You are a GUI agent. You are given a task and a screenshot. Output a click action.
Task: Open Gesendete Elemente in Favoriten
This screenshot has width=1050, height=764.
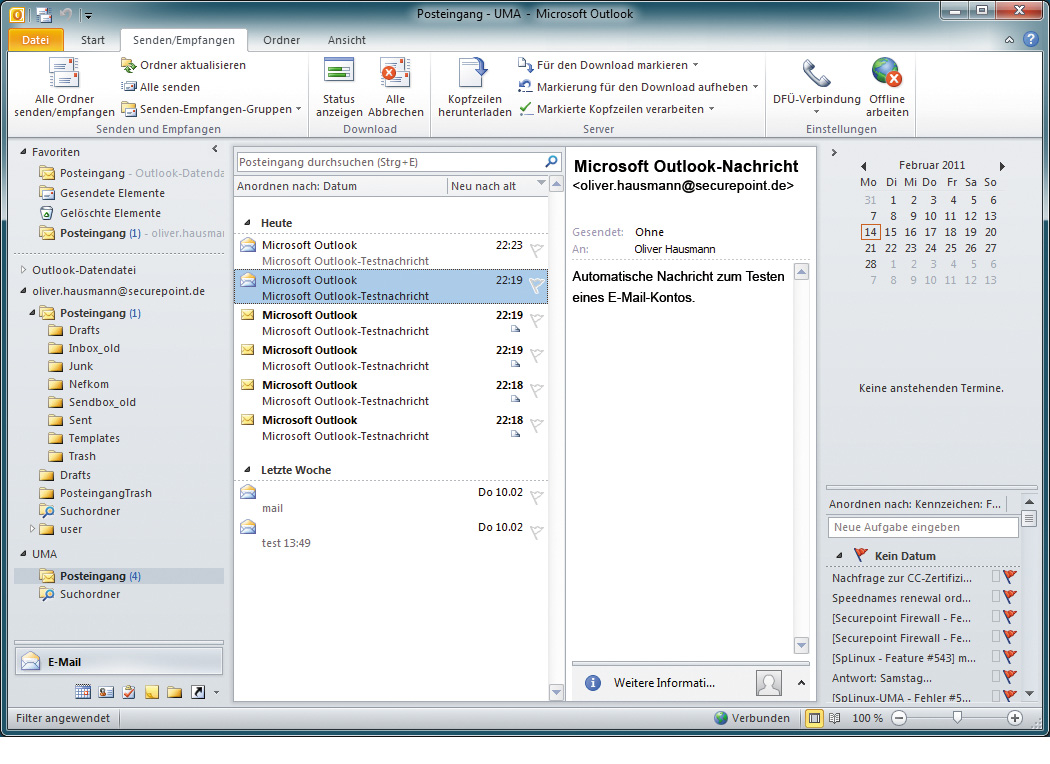[x=112, y=193]
